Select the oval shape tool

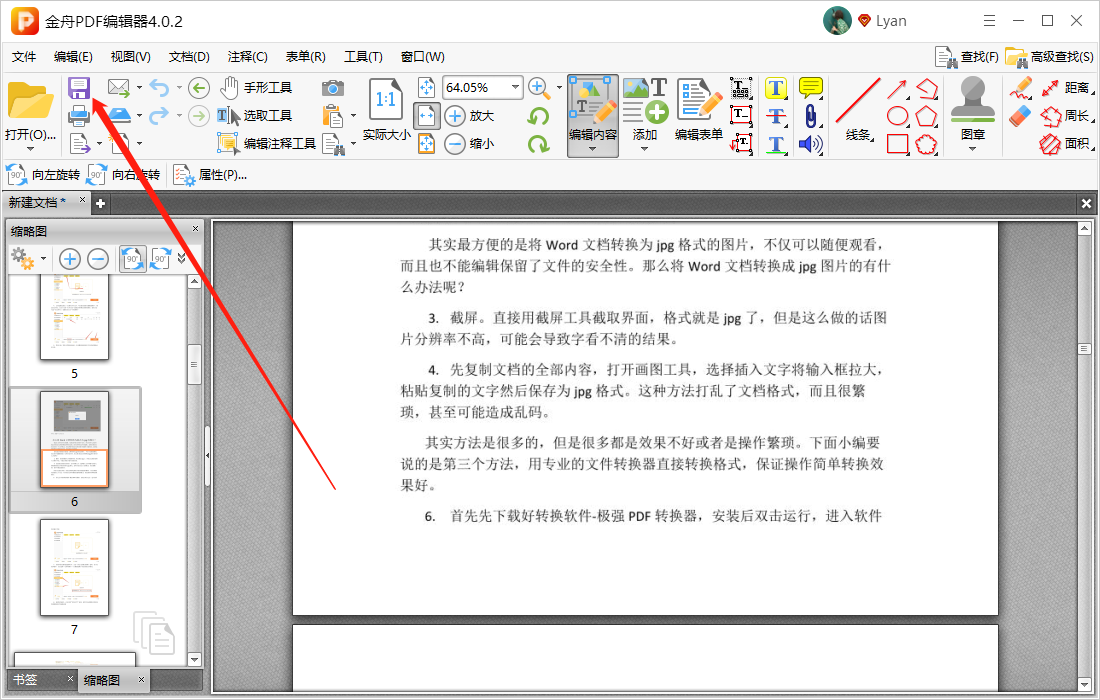(x=897, y=116)
